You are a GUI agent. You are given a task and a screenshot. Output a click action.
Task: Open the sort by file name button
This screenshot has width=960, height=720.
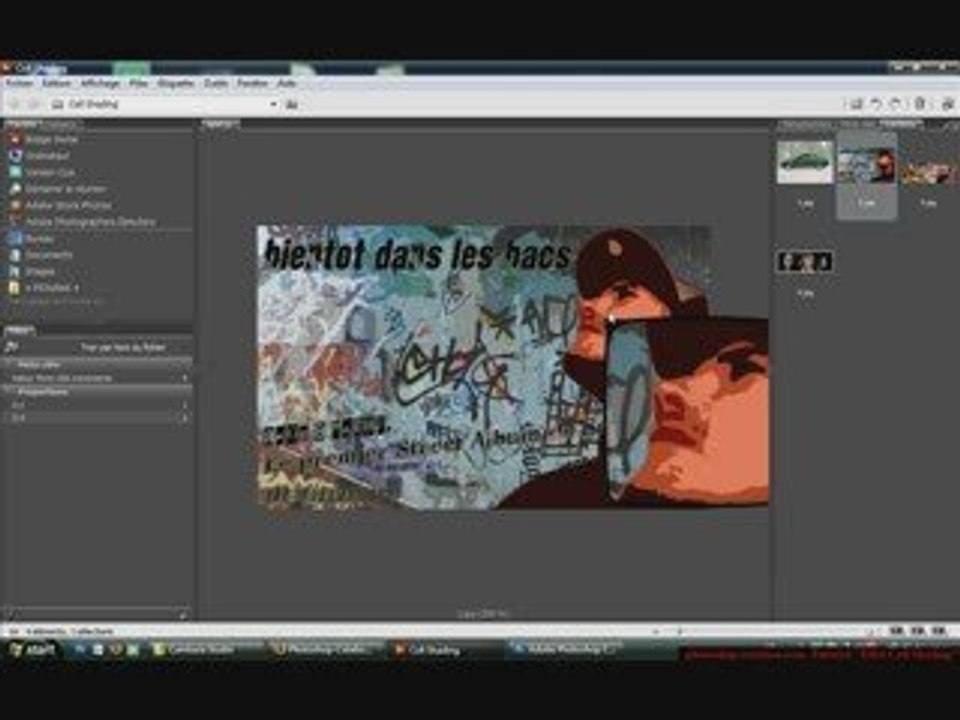click(123, 348)
